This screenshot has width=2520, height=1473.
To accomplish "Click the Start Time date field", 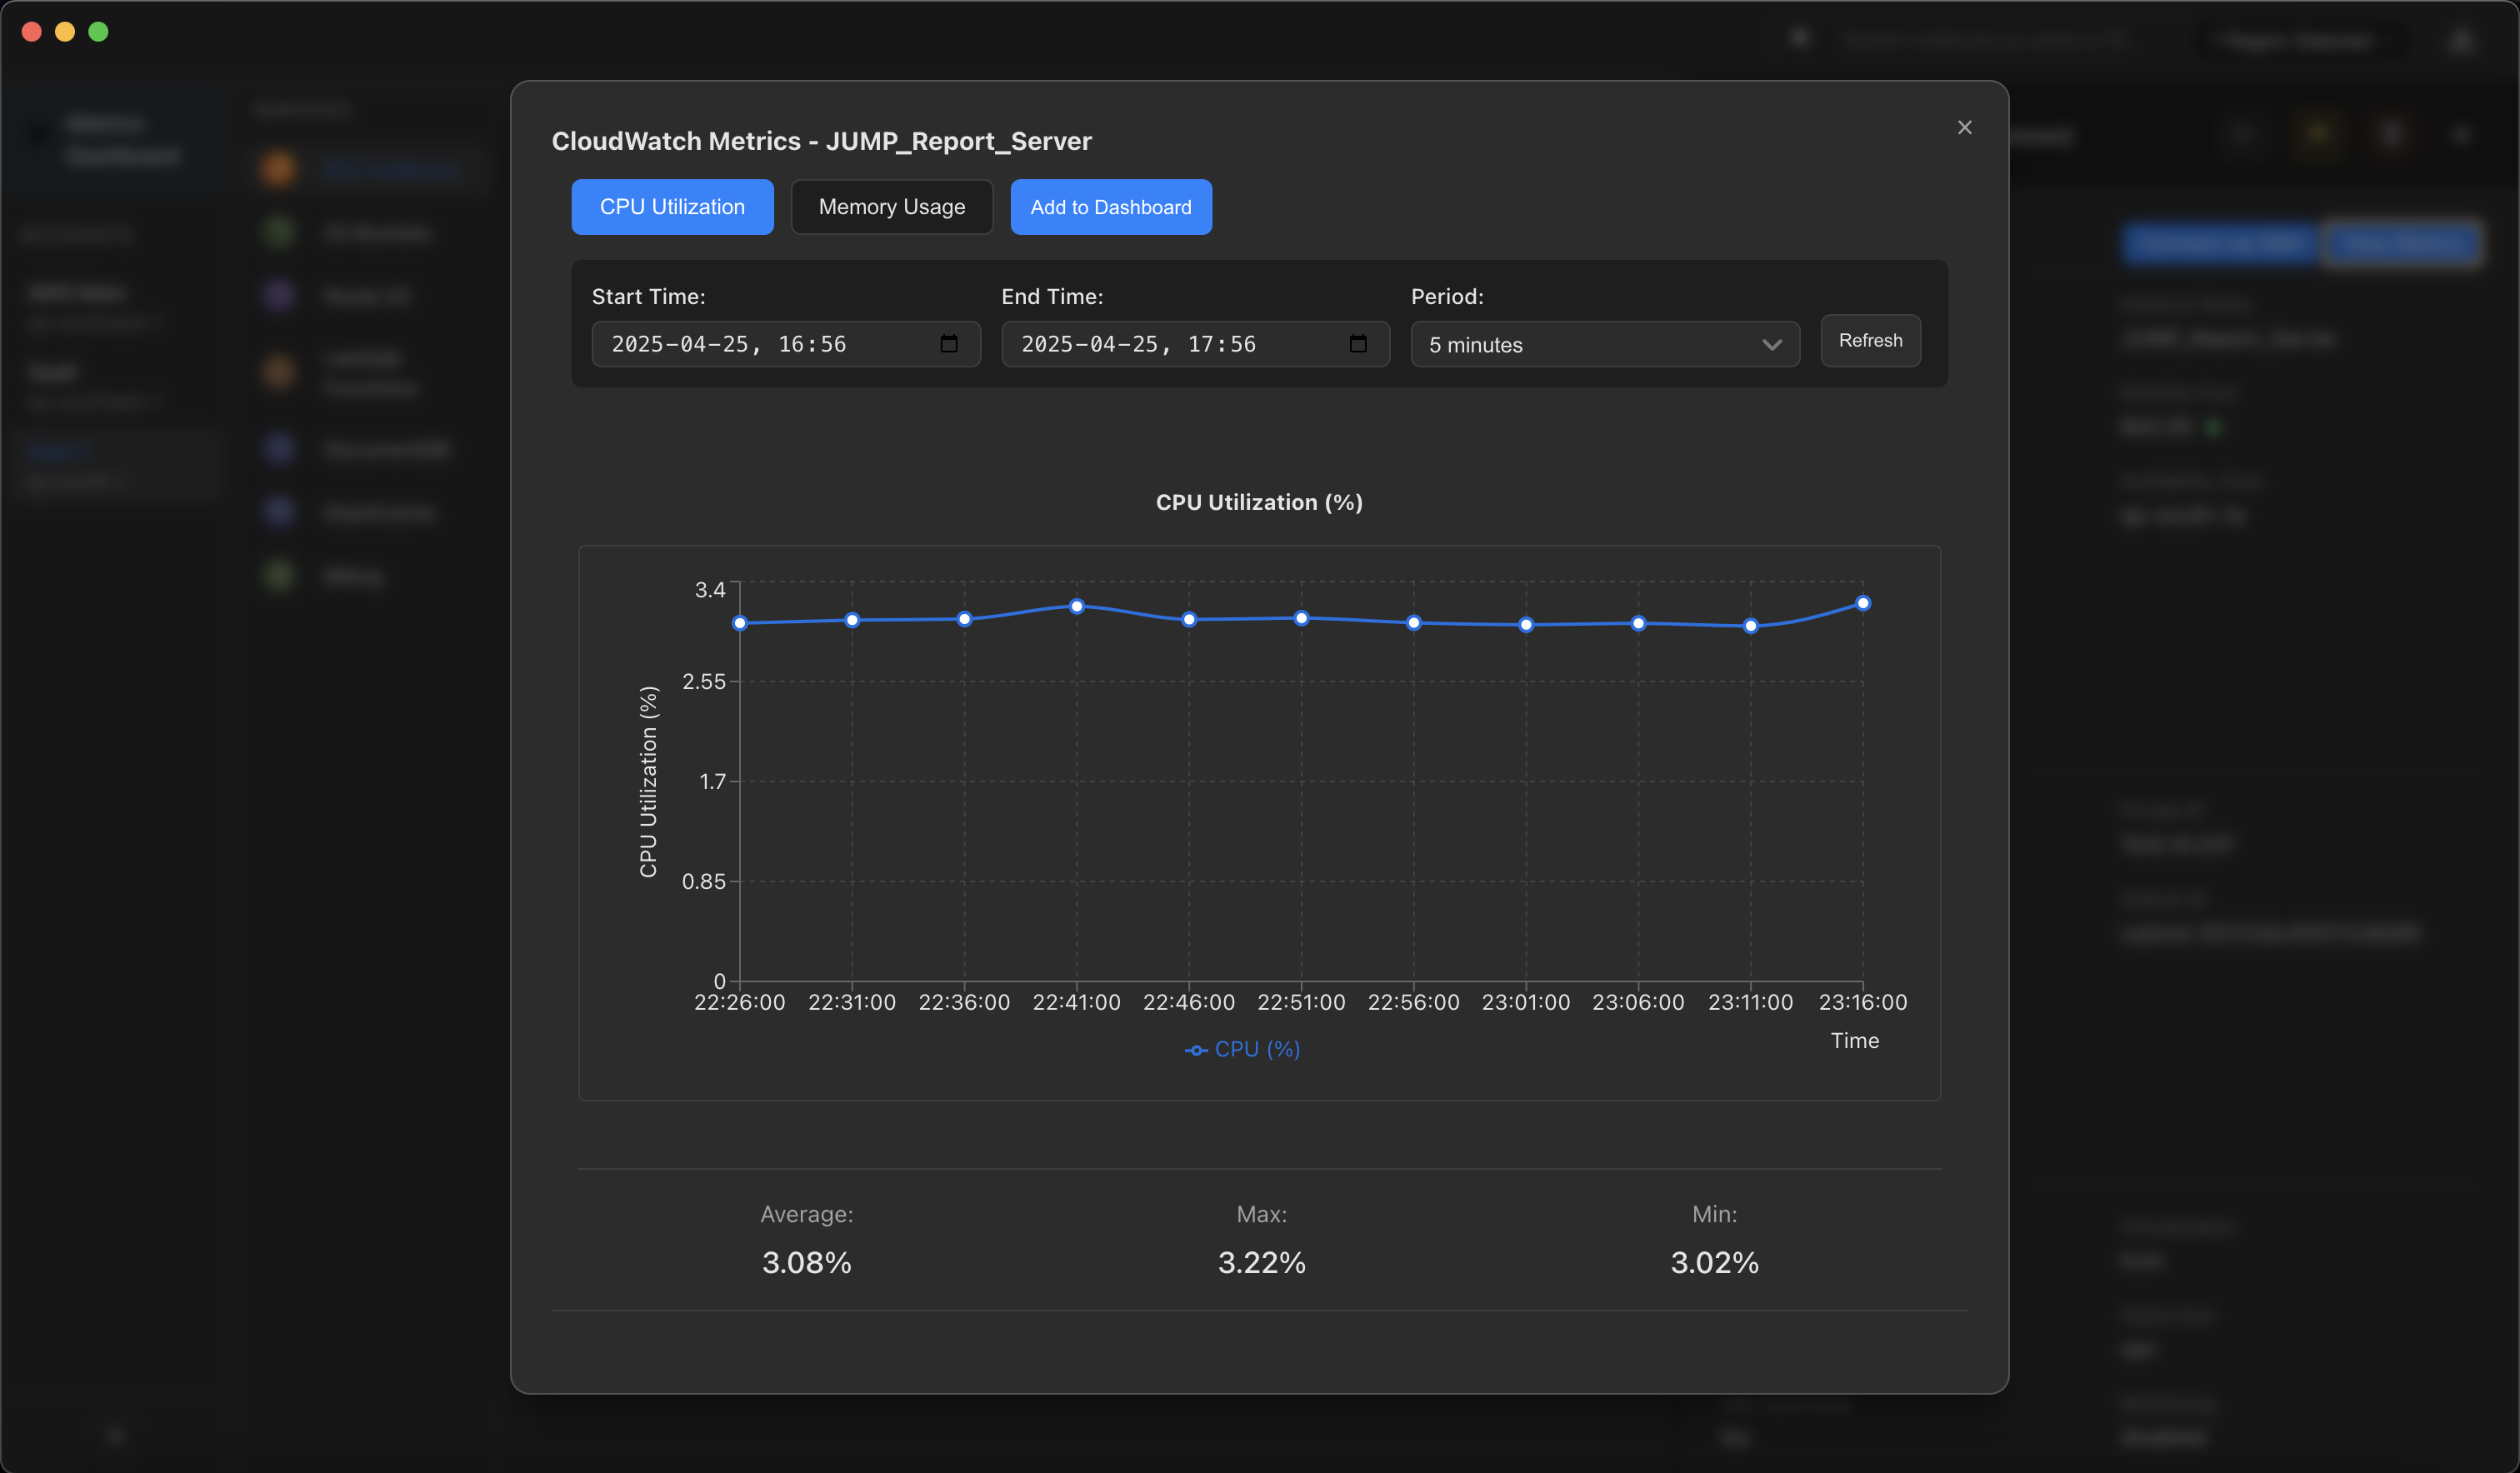I will 786,344.
